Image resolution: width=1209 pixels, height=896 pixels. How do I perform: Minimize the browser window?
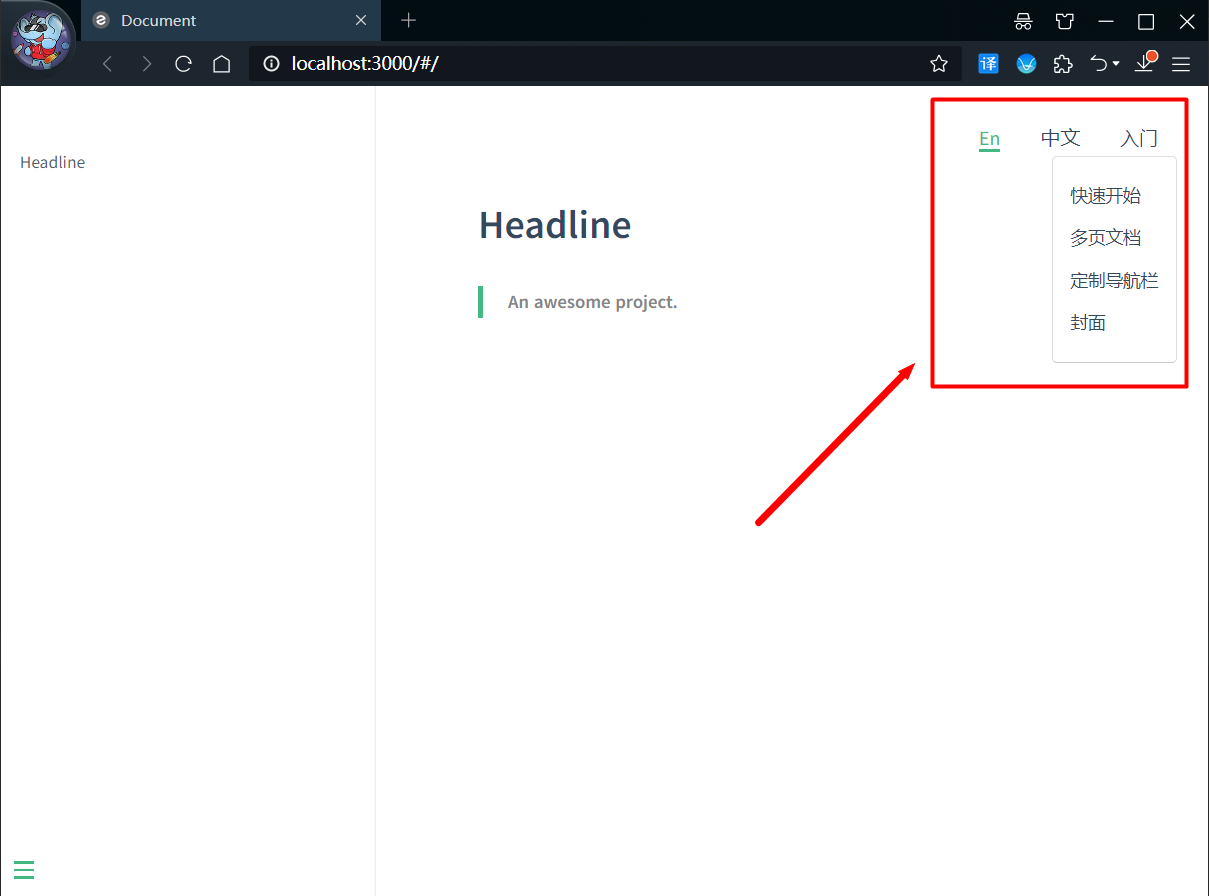(1106, 21)
